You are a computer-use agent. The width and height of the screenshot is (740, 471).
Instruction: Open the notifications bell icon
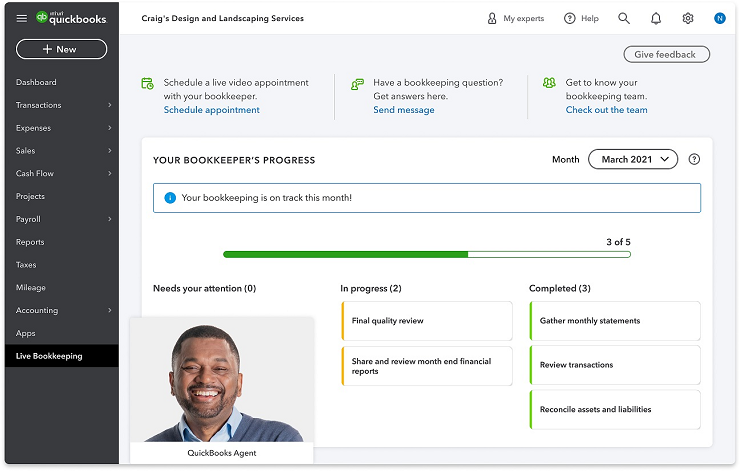coord(656,18)
